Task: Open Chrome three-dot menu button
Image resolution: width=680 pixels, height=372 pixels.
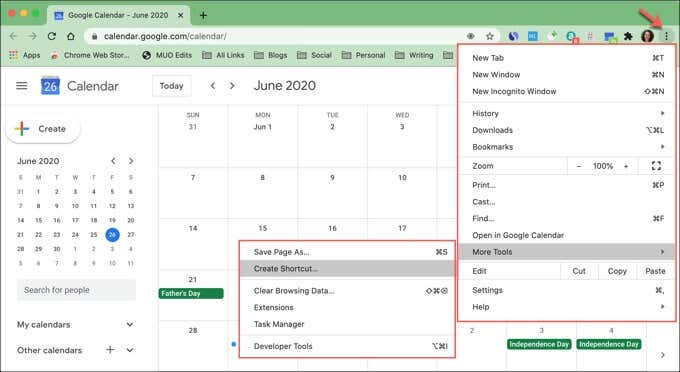Action: (x=667, y=36)
